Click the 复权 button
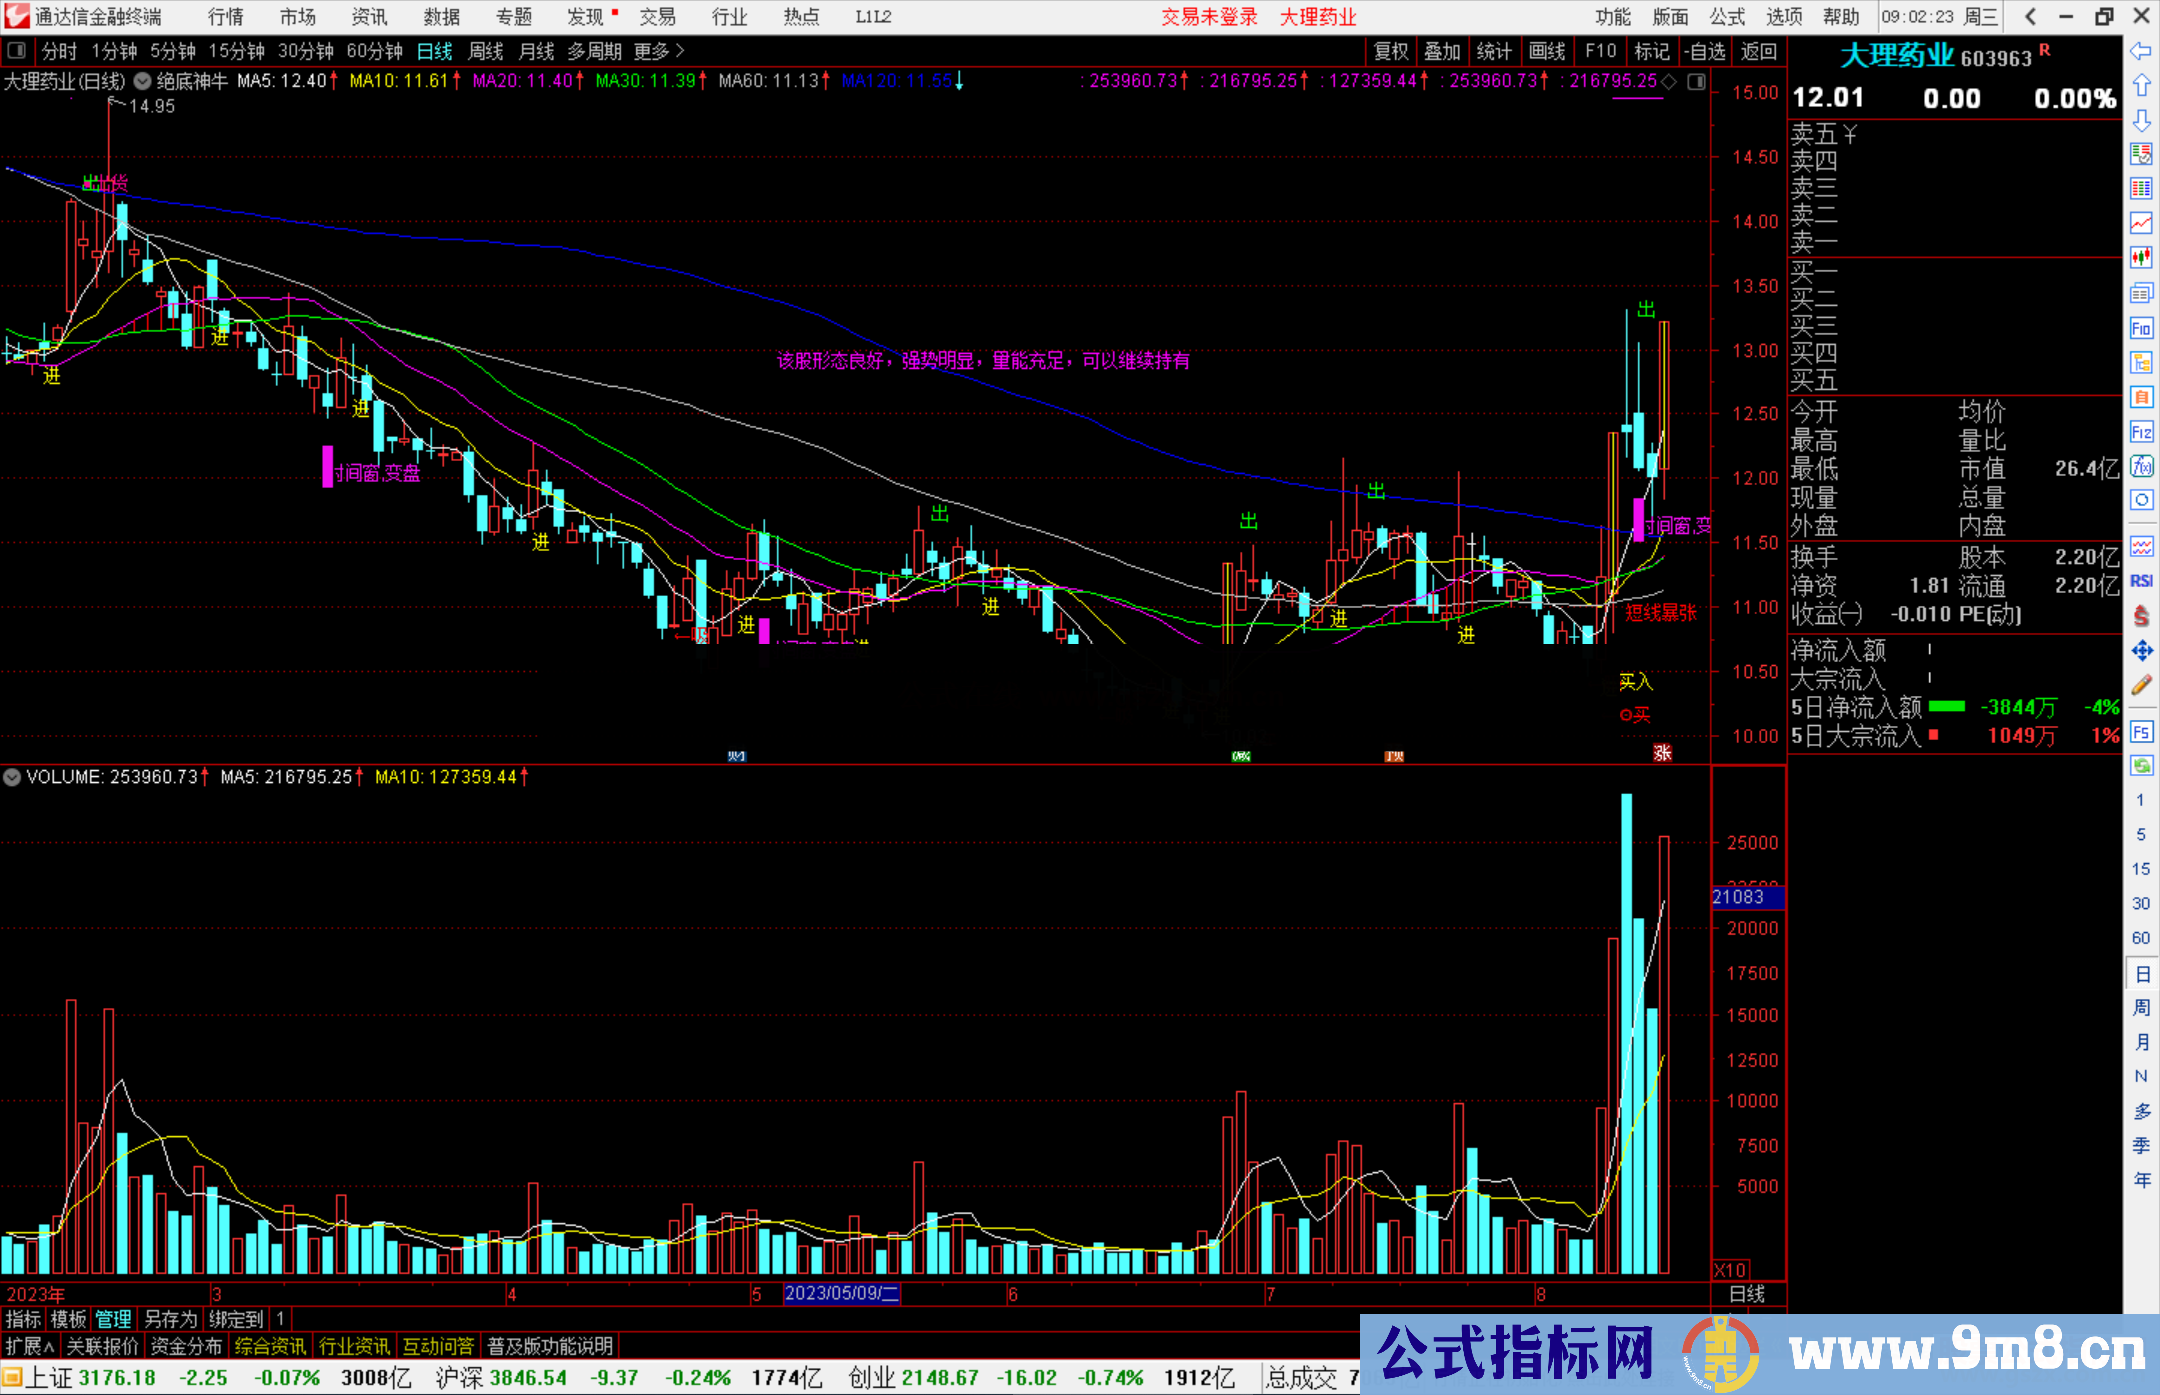 [1391, 51]
